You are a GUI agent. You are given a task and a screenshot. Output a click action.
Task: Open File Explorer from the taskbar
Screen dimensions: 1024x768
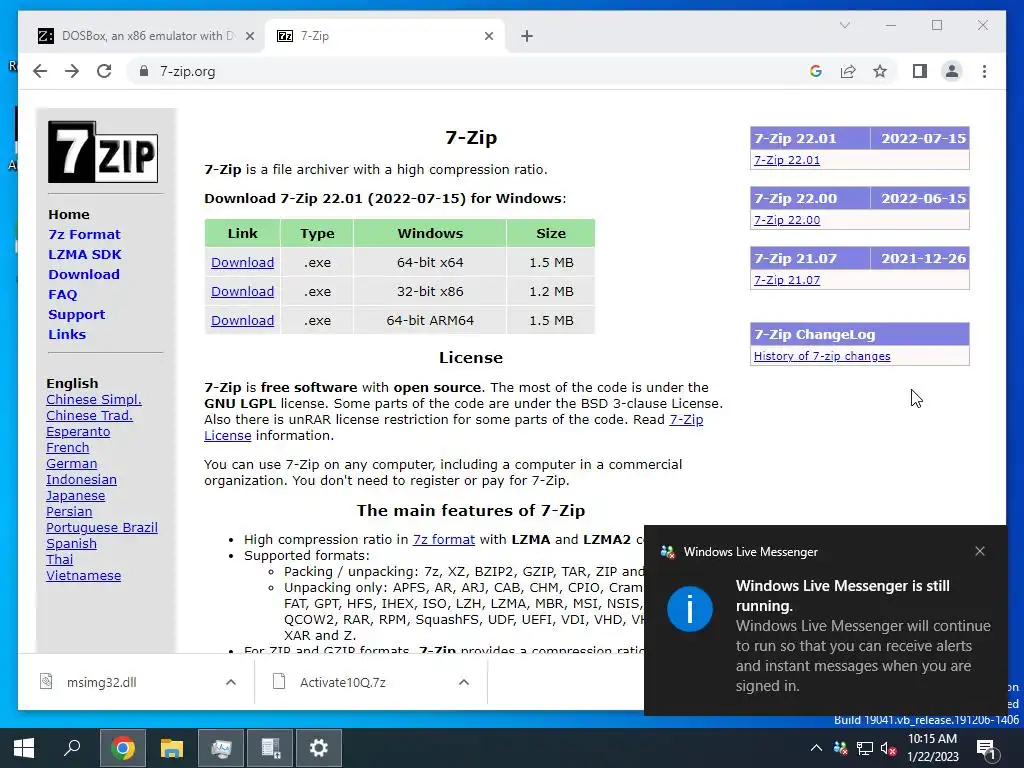(172, 748)
